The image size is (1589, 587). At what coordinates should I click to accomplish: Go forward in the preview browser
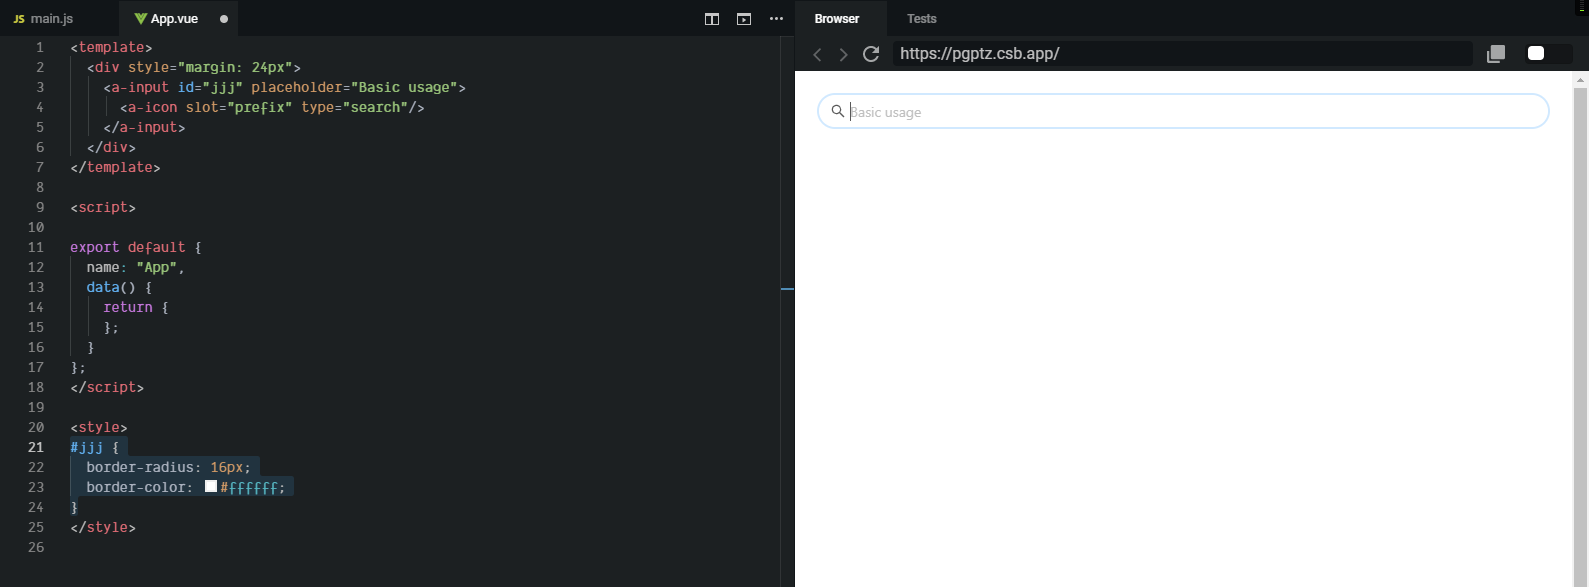pos(843,54)
